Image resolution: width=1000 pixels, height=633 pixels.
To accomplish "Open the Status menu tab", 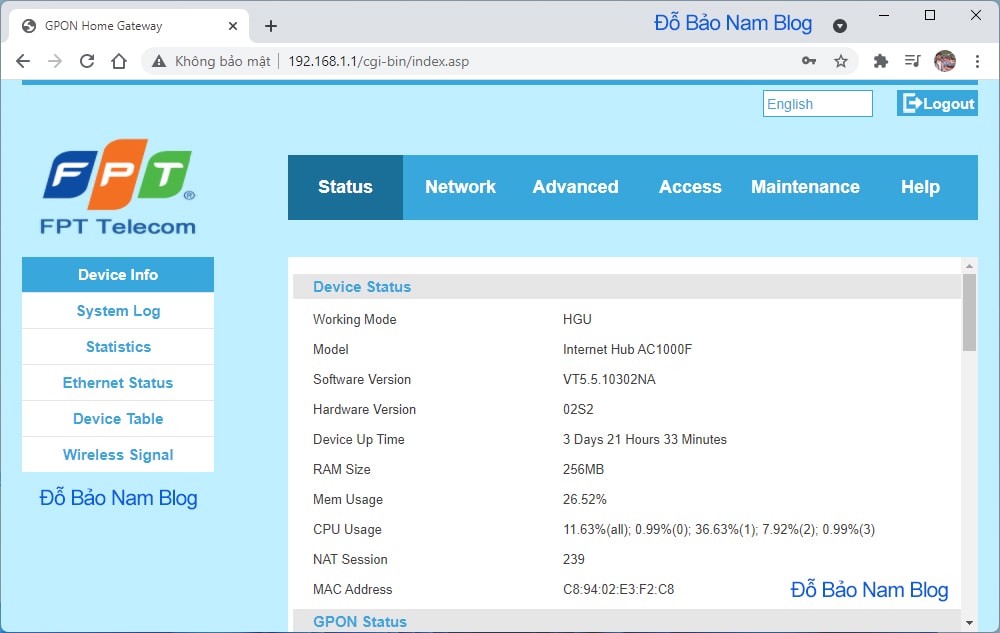I will [345, 187].
